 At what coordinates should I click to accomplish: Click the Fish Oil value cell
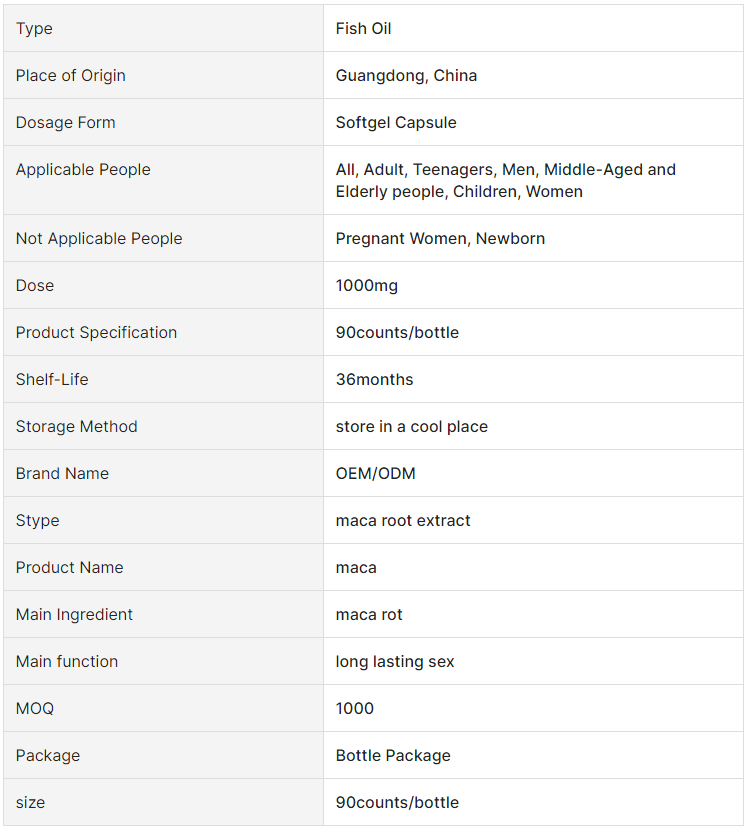coord(533,29)
